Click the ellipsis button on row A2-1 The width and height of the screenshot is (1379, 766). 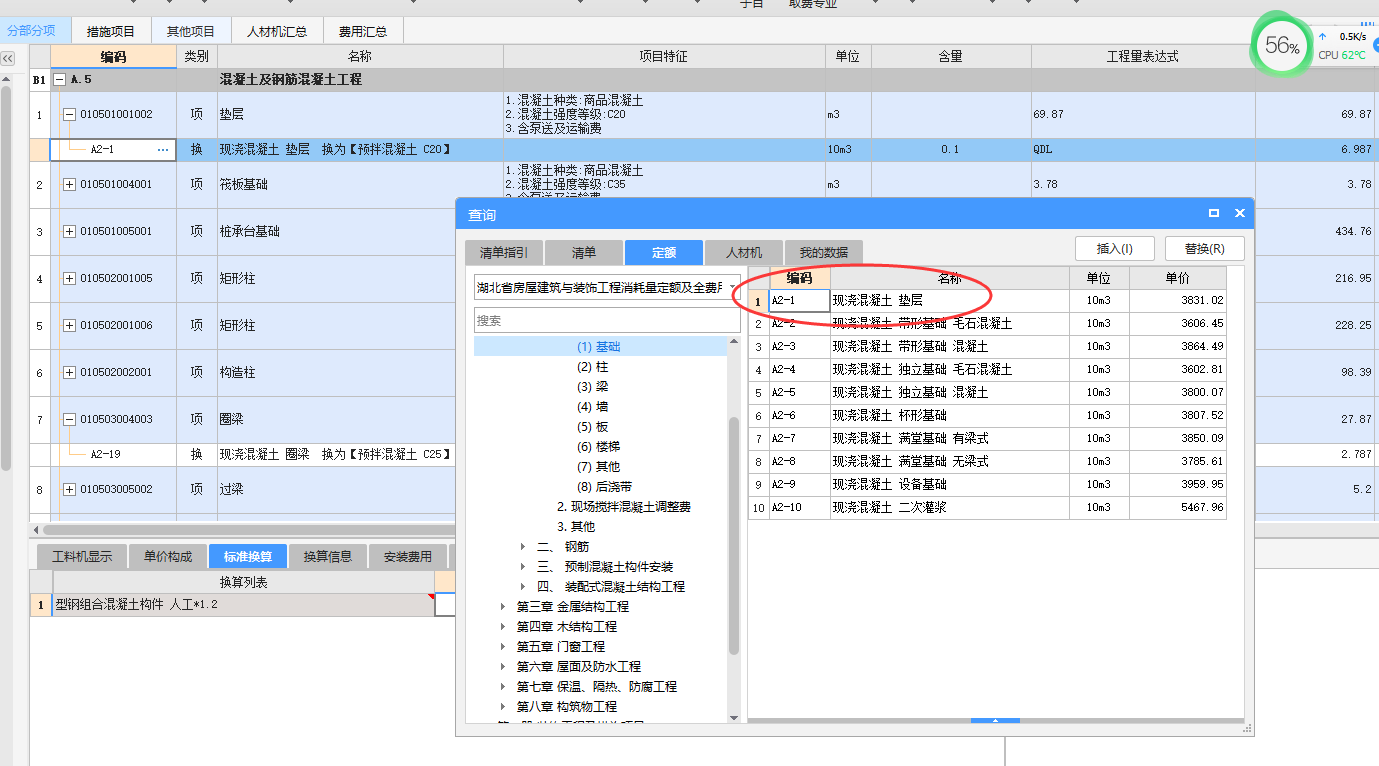click(163, 149)
